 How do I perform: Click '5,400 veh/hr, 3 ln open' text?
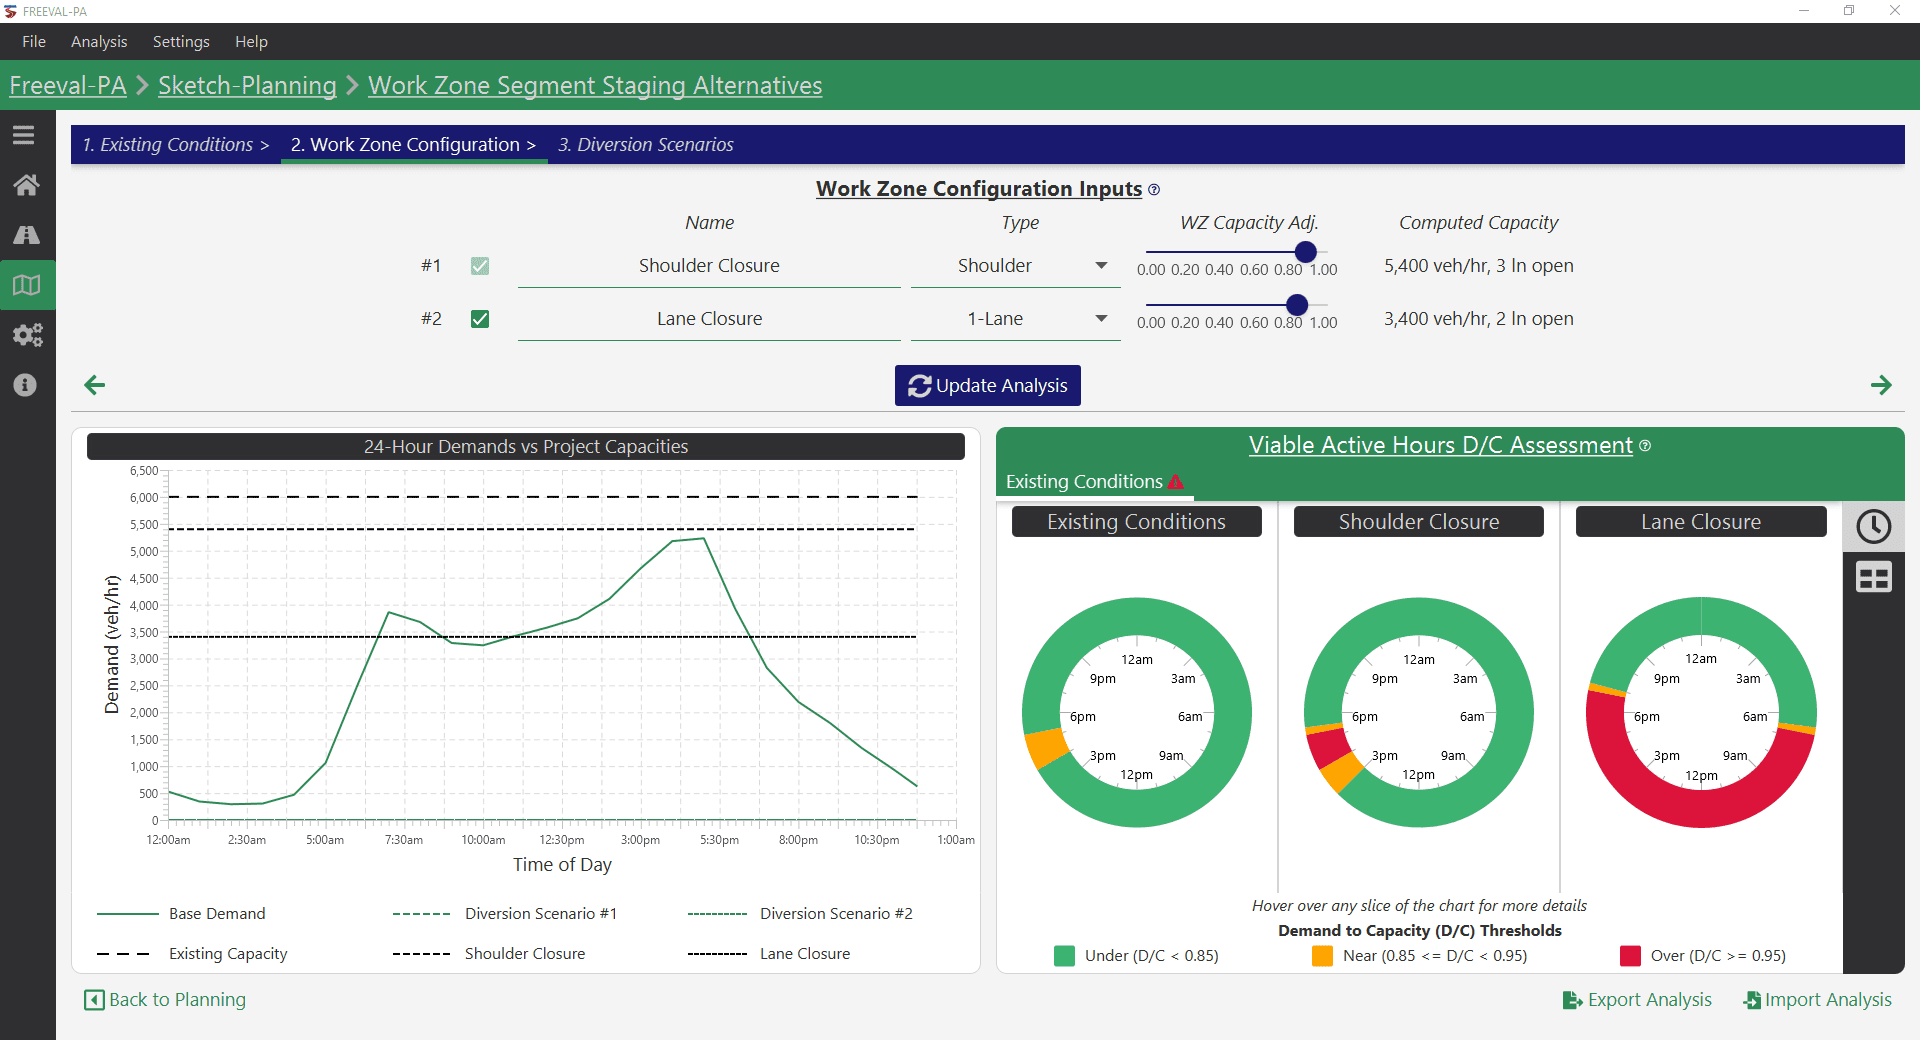coord(1478,266)
